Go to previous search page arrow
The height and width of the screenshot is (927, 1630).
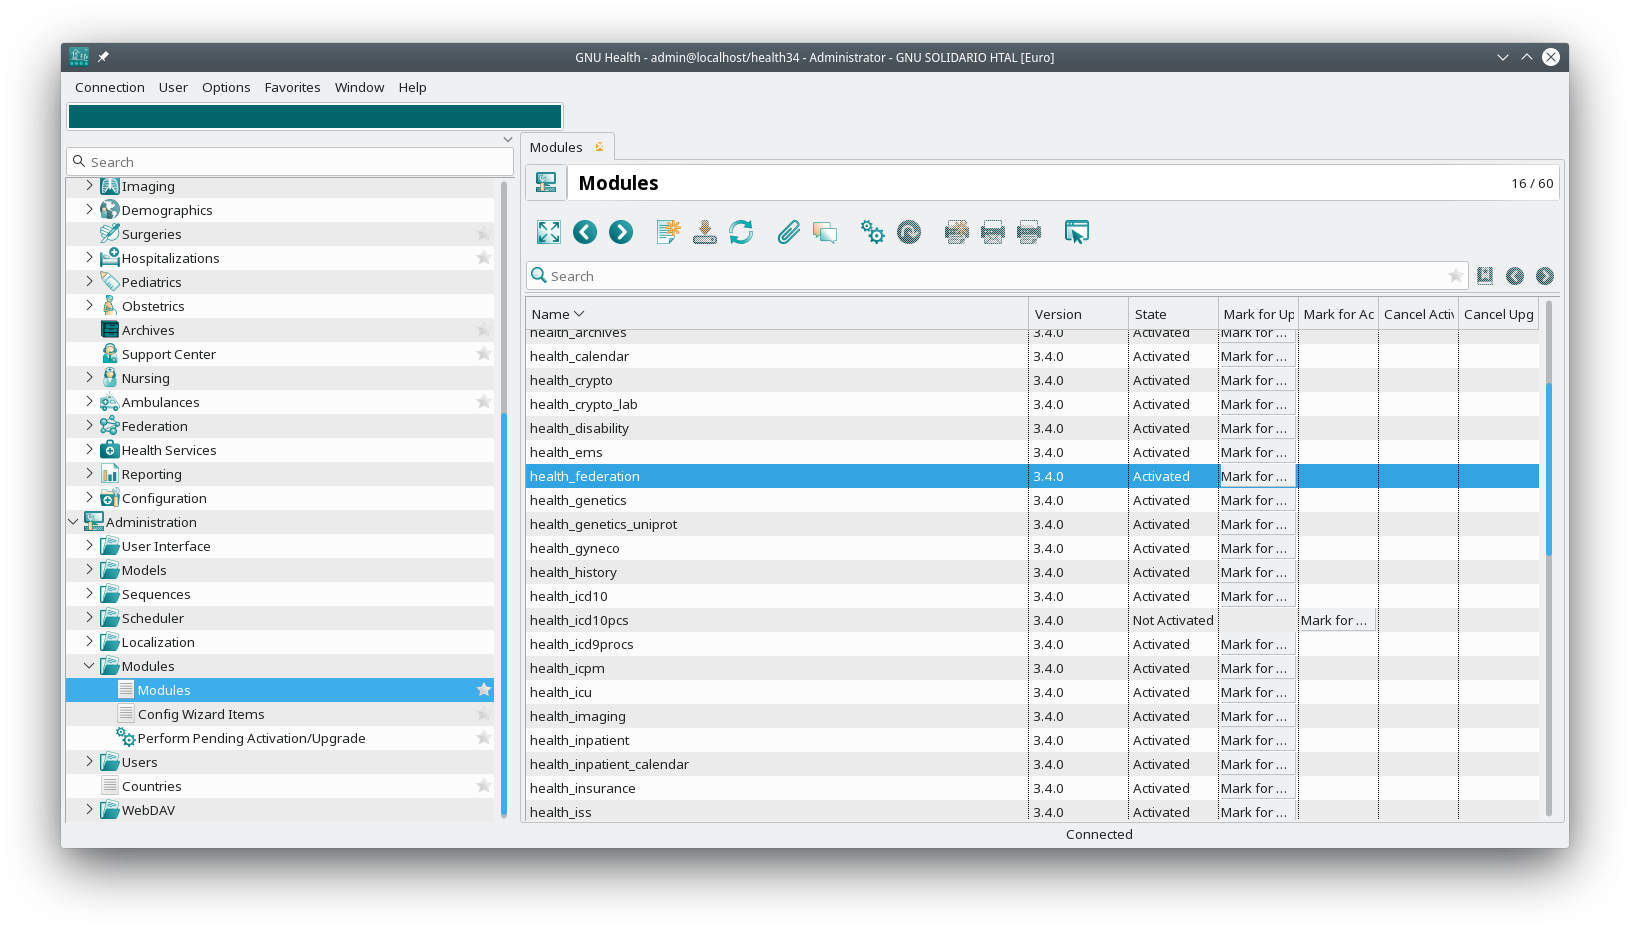1515,276
